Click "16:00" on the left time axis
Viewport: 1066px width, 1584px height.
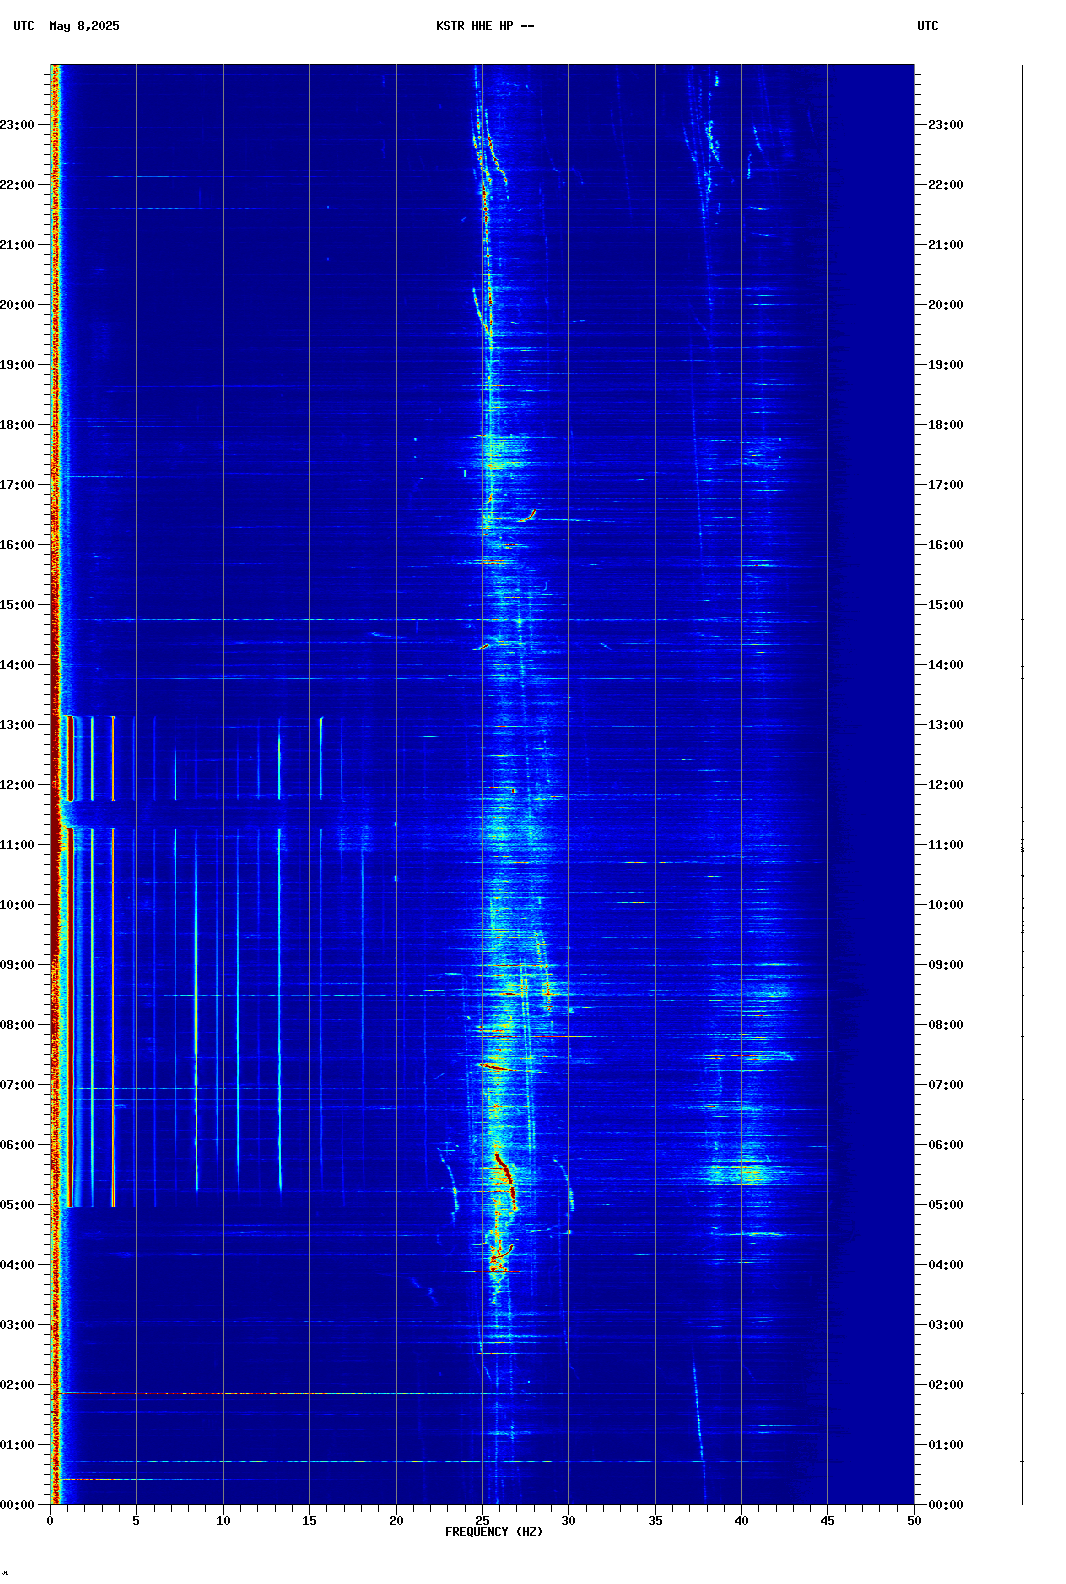tap(17, 545)
